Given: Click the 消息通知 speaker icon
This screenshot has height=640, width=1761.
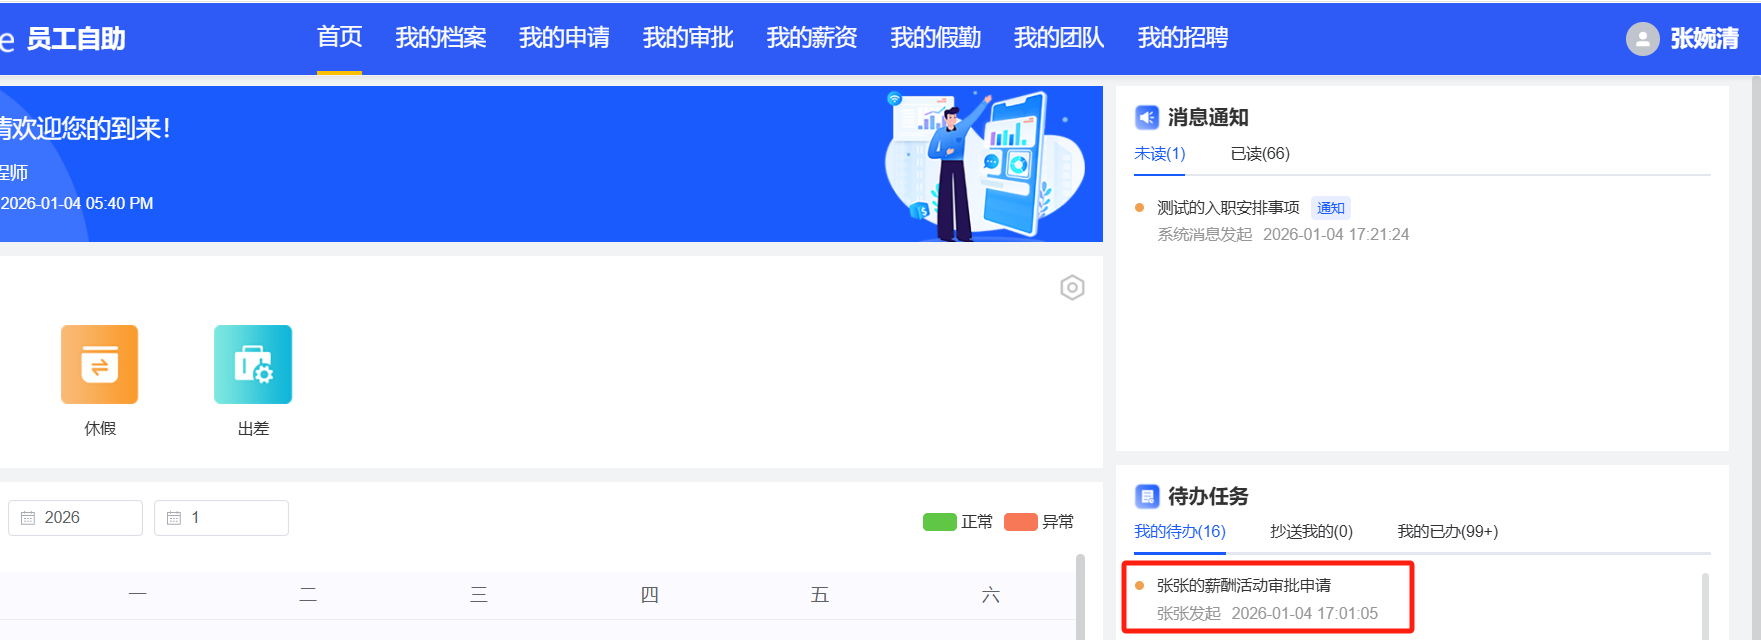Looking at the screenshot, I should (1147, 117).
